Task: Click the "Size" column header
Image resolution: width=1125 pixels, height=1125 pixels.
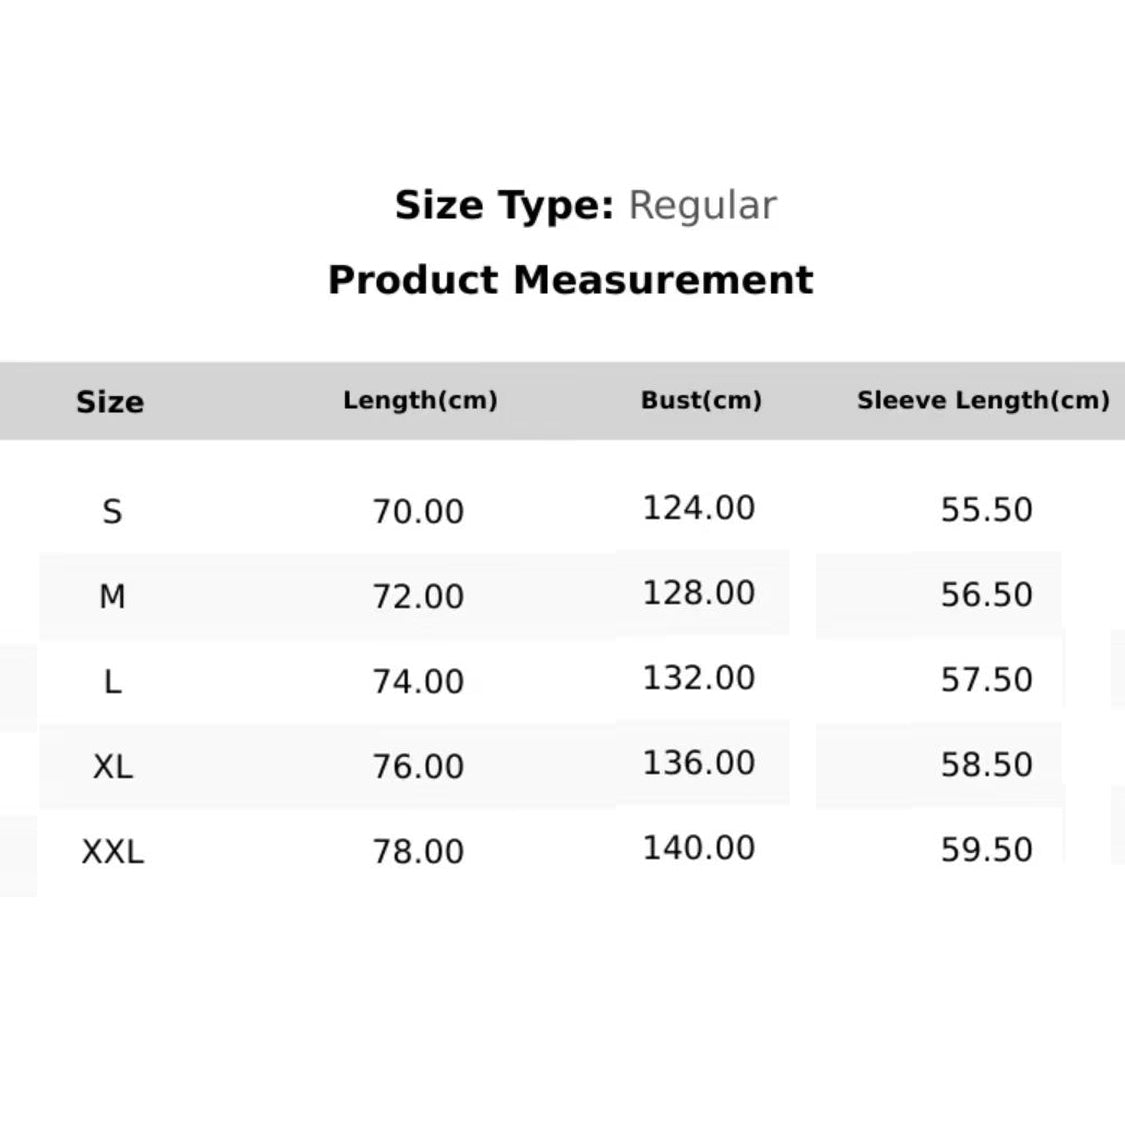Action: [110, 402]
